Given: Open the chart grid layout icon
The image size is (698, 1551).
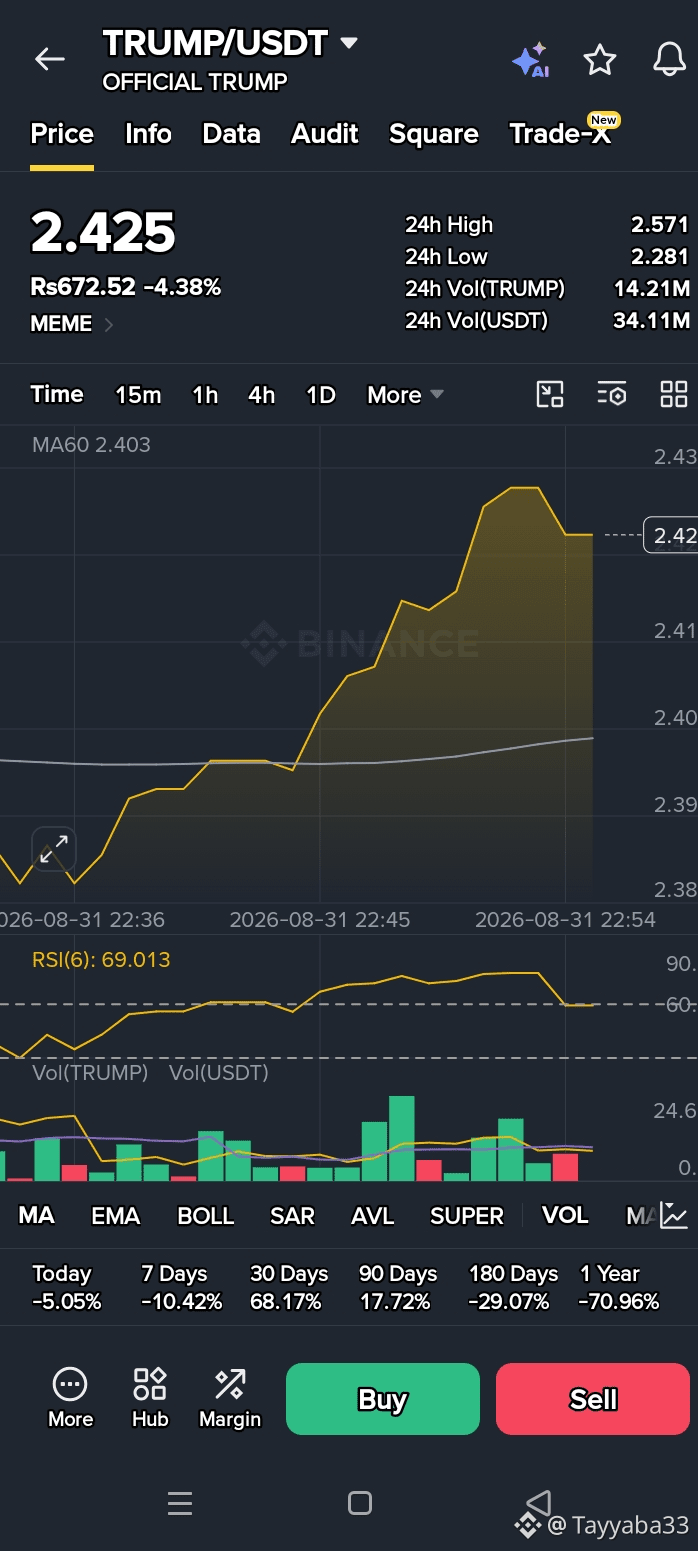Looking at the screenshot, I should [674, 394].
